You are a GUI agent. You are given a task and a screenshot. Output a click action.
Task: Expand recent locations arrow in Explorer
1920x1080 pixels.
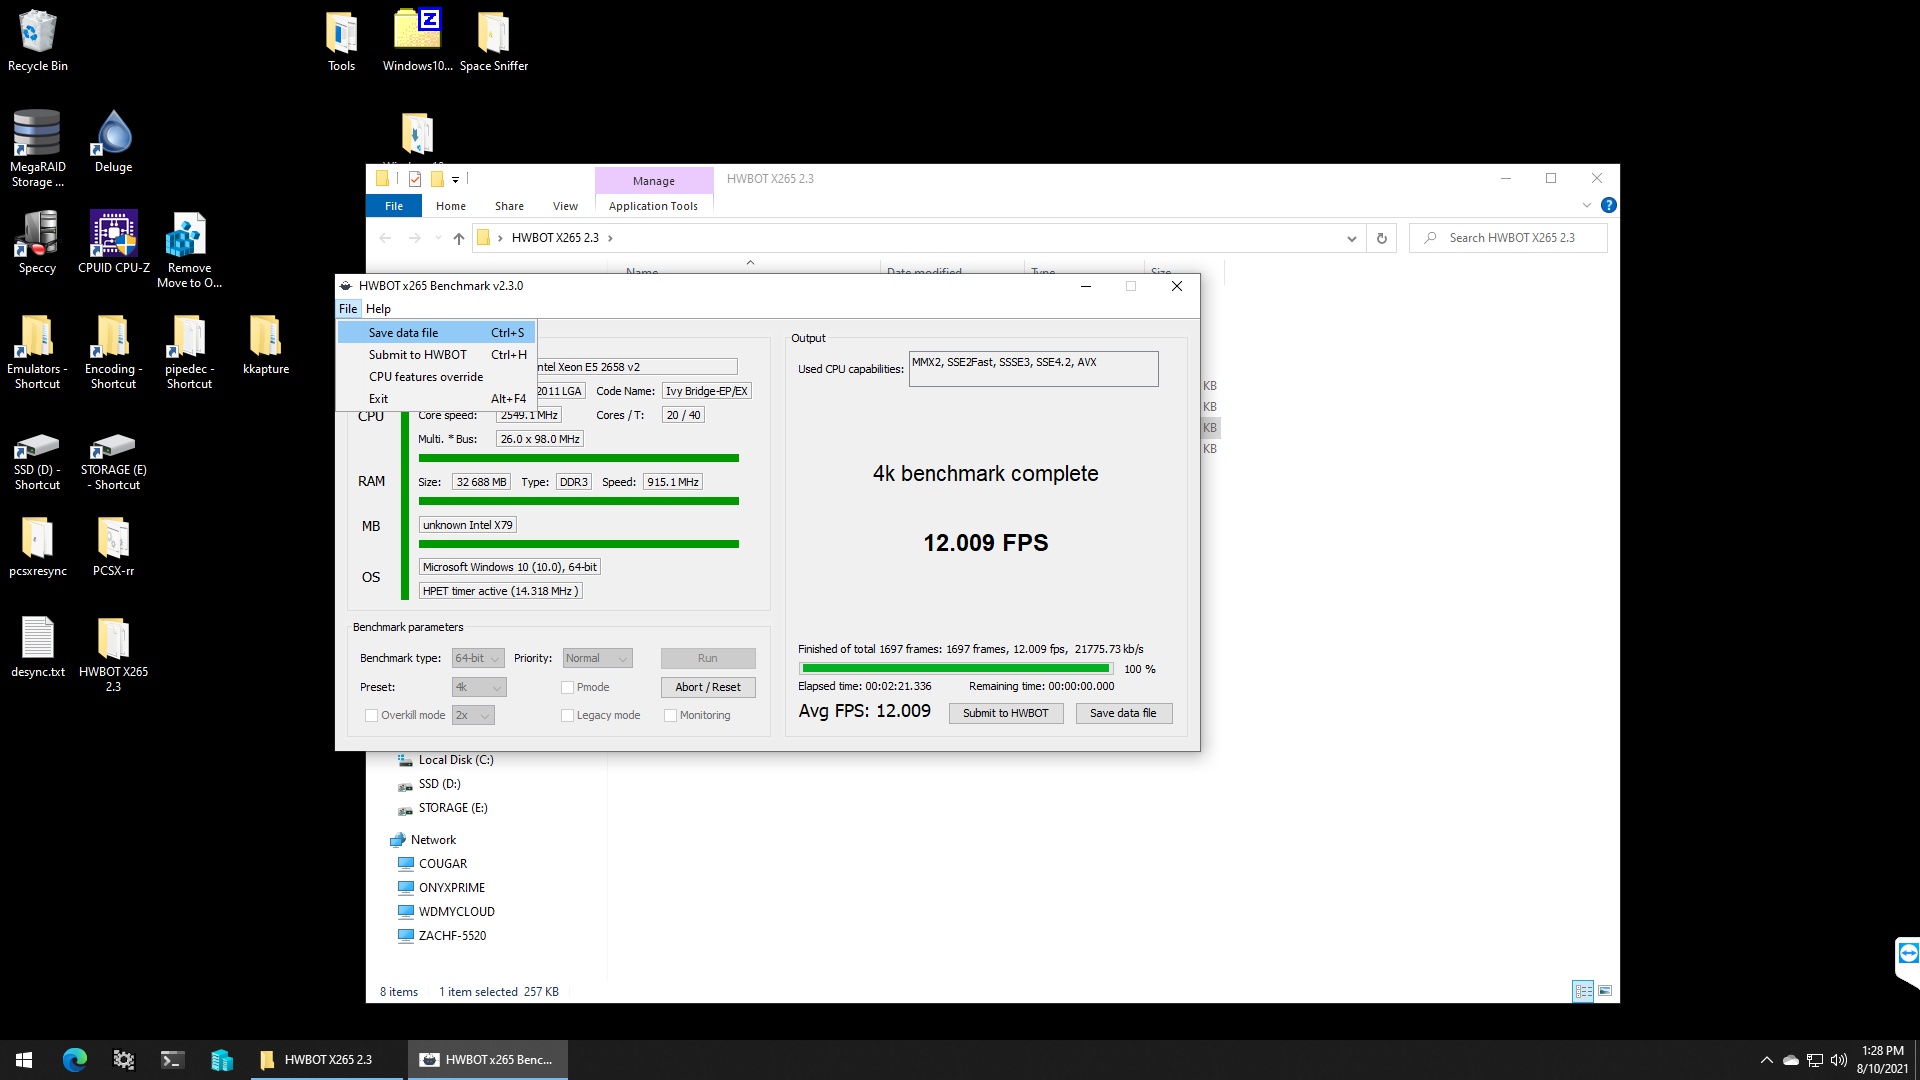point(438,238)
